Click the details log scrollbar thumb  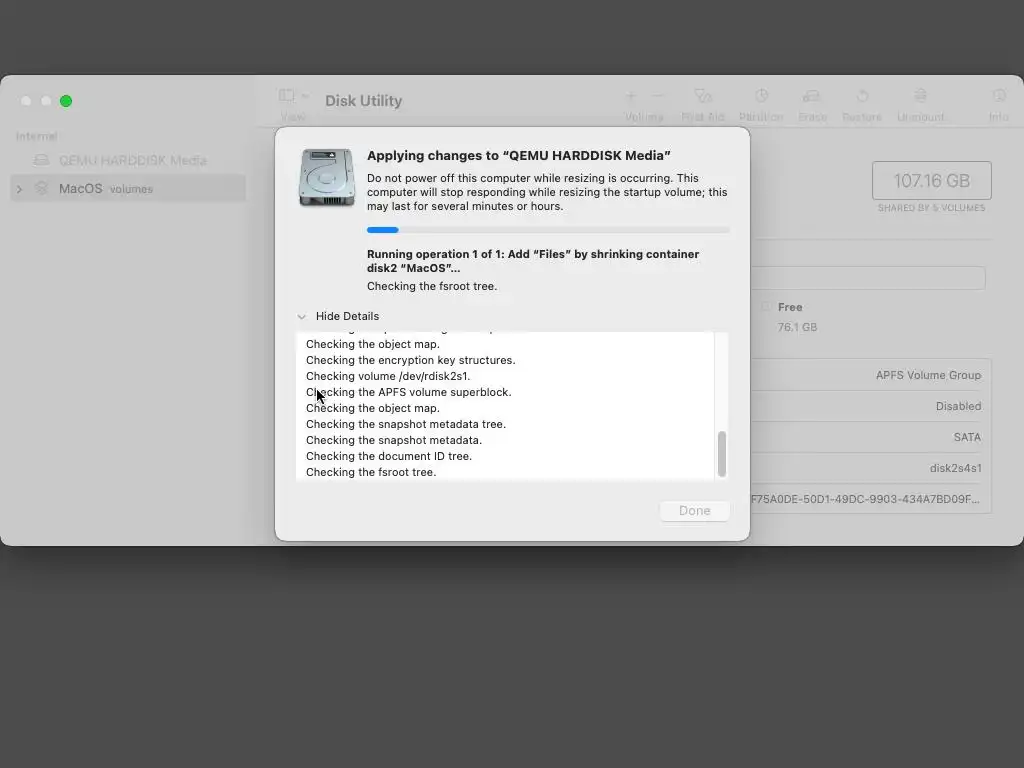[722, 454]
